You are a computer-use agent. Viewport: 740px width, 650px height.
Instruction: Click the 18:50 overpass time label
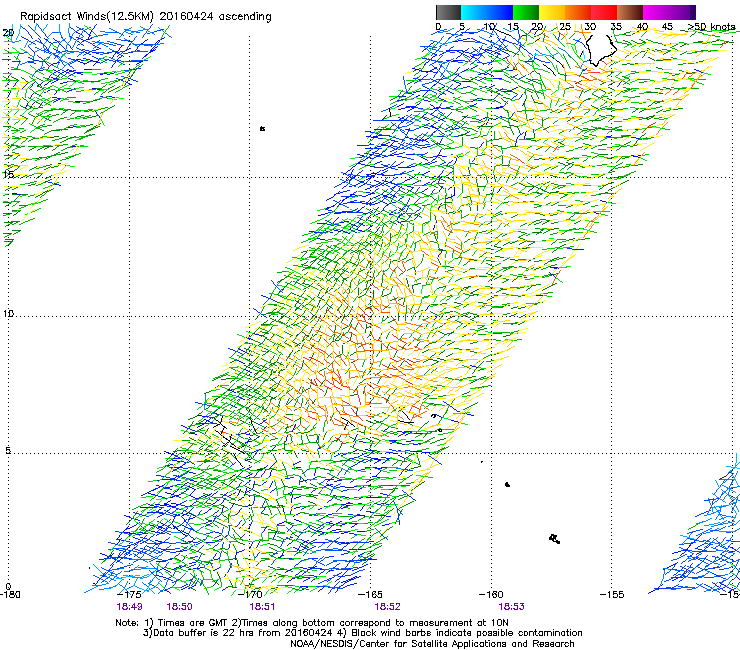coord(179,607)
